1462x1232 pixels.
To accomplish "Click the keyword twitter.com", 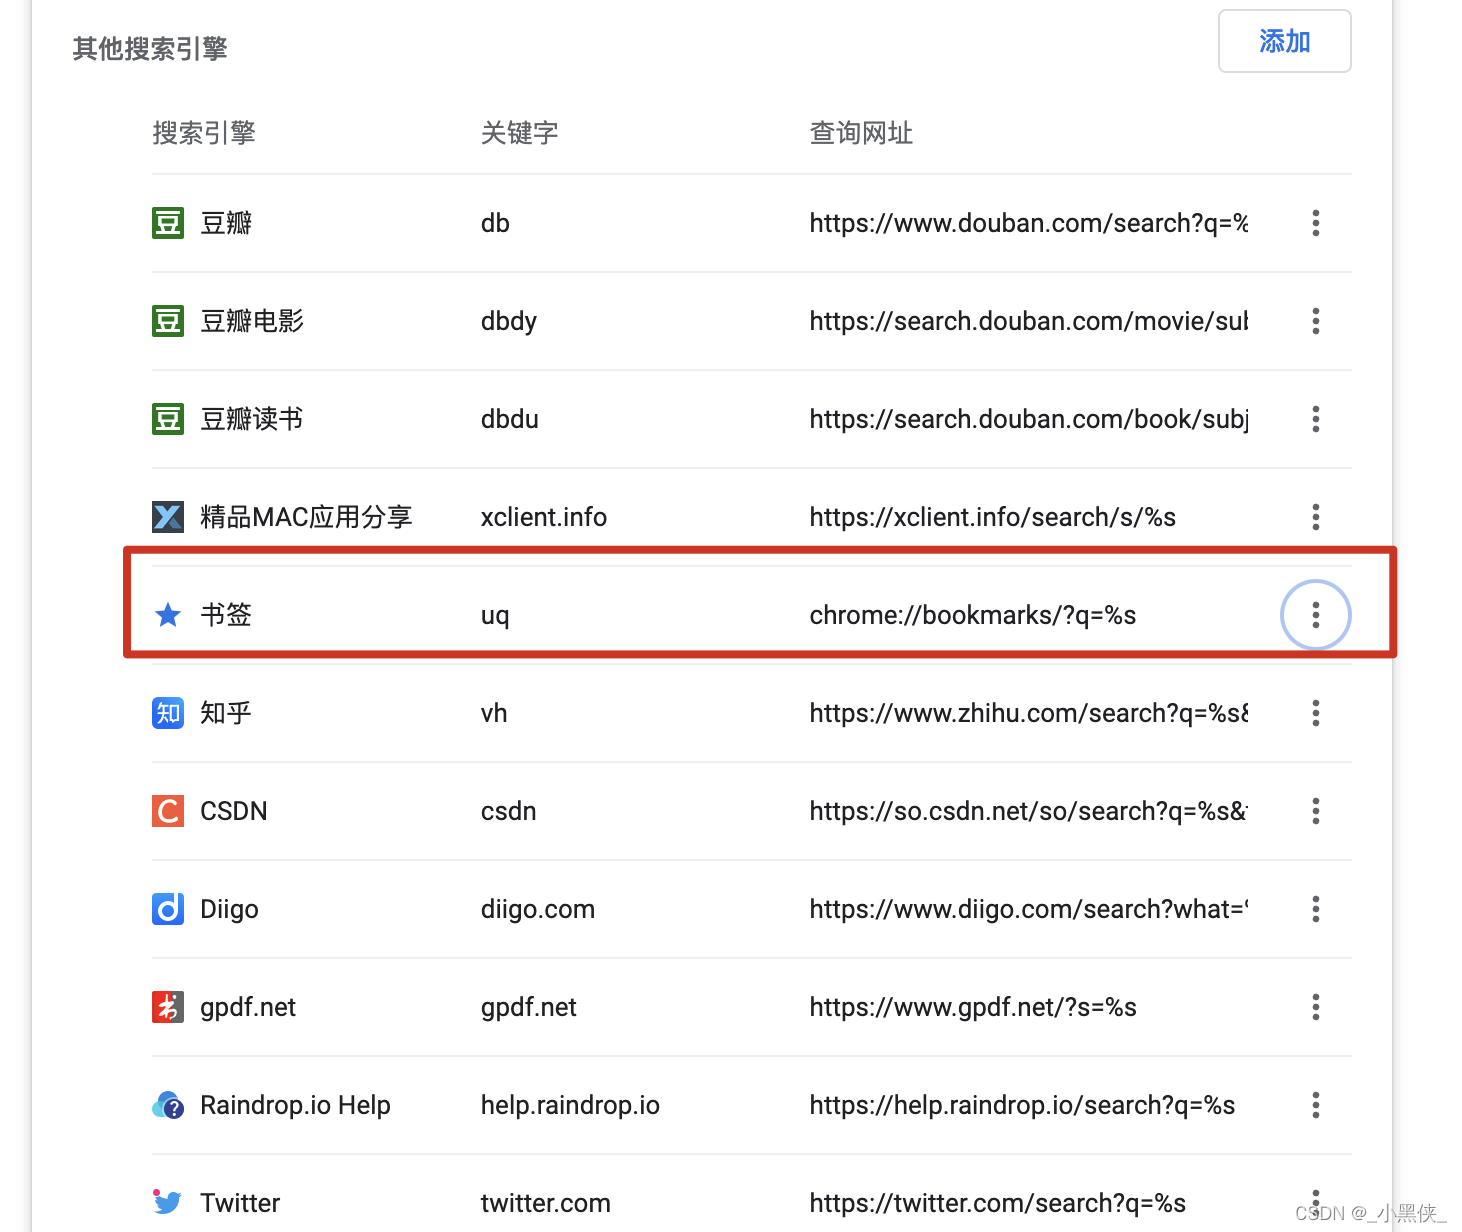I will (x=546, y=1203).
